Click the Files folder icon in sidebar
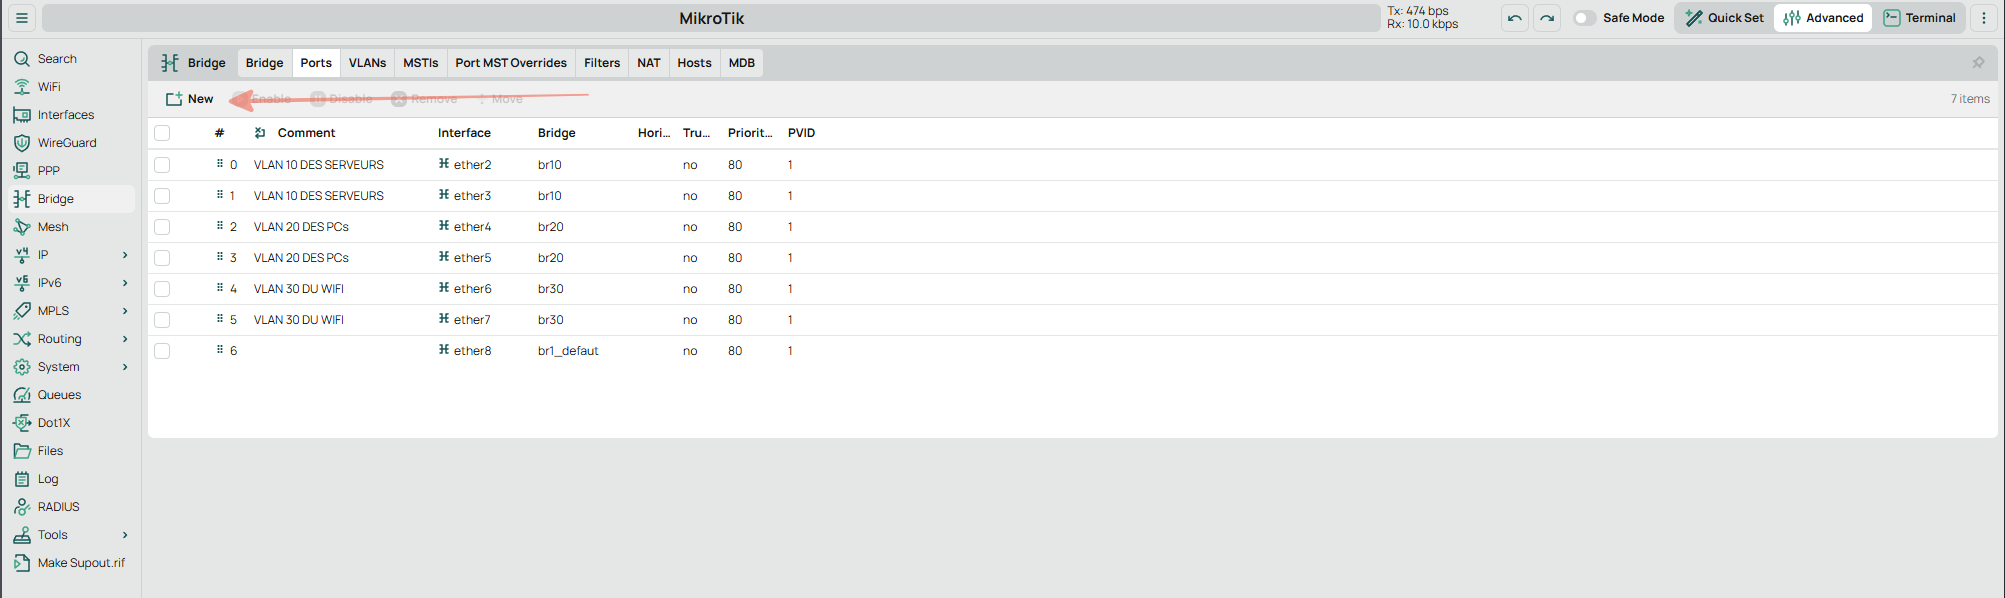 tap(21, 451)
